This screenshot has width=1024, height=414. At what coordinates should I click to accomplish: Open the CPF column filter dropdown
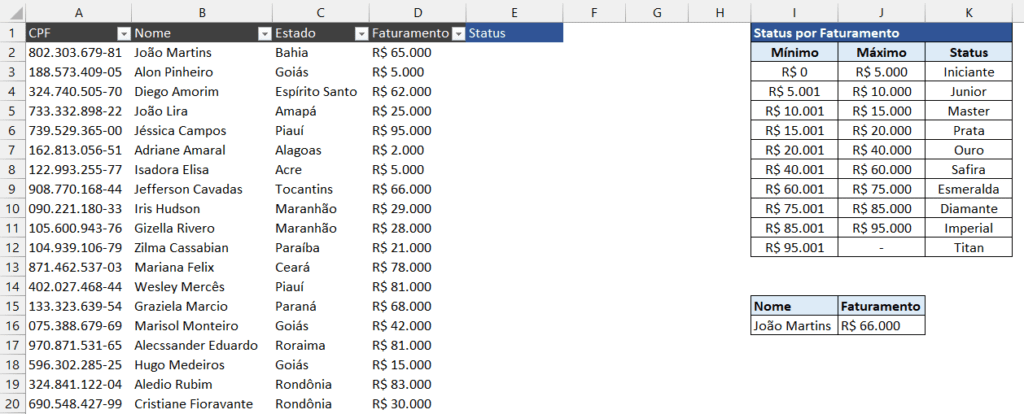point(123,34)
